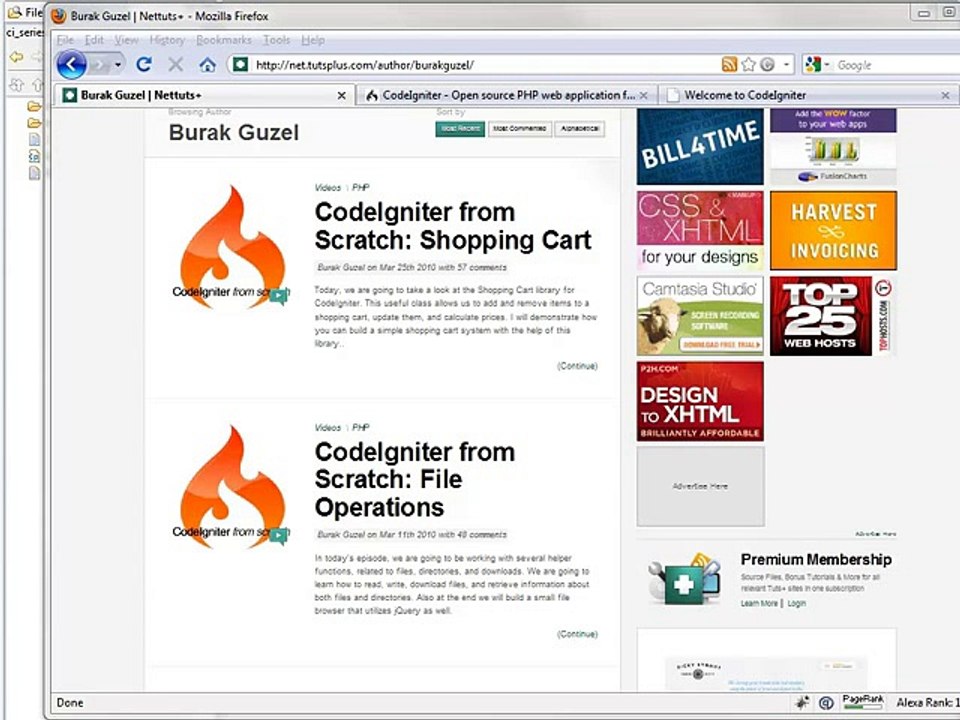Open the Videos category on File Operations post
This screenshot has width=960, height=720.
[x=328, y=427]
